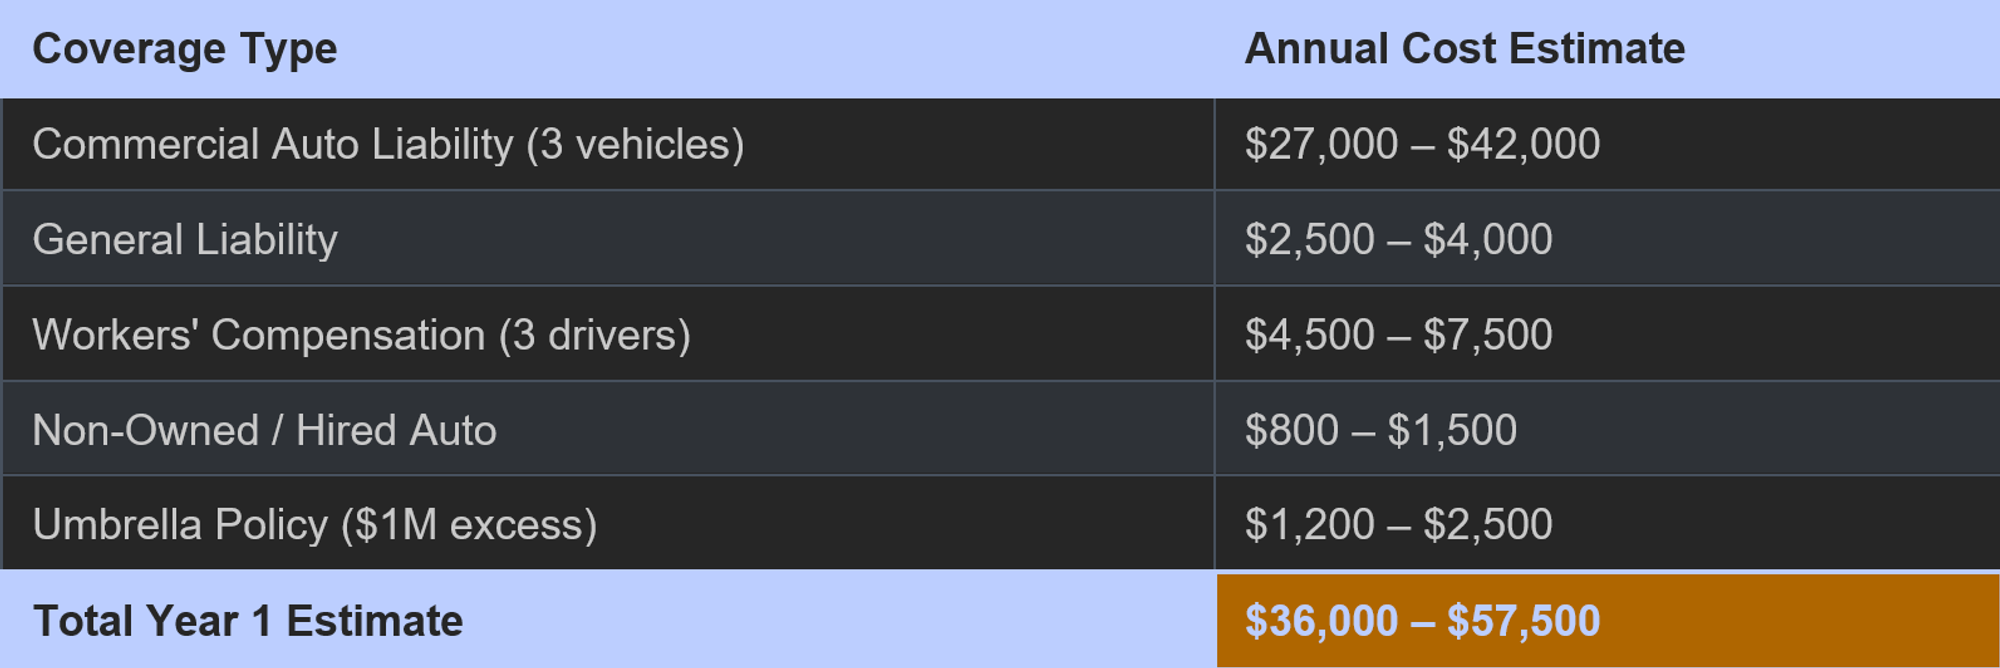Viewport: 2000px width, 668px height.
Task: Select the Commercial Auto Liability (3 vehicles) cell
Action: tap(608, 144)
